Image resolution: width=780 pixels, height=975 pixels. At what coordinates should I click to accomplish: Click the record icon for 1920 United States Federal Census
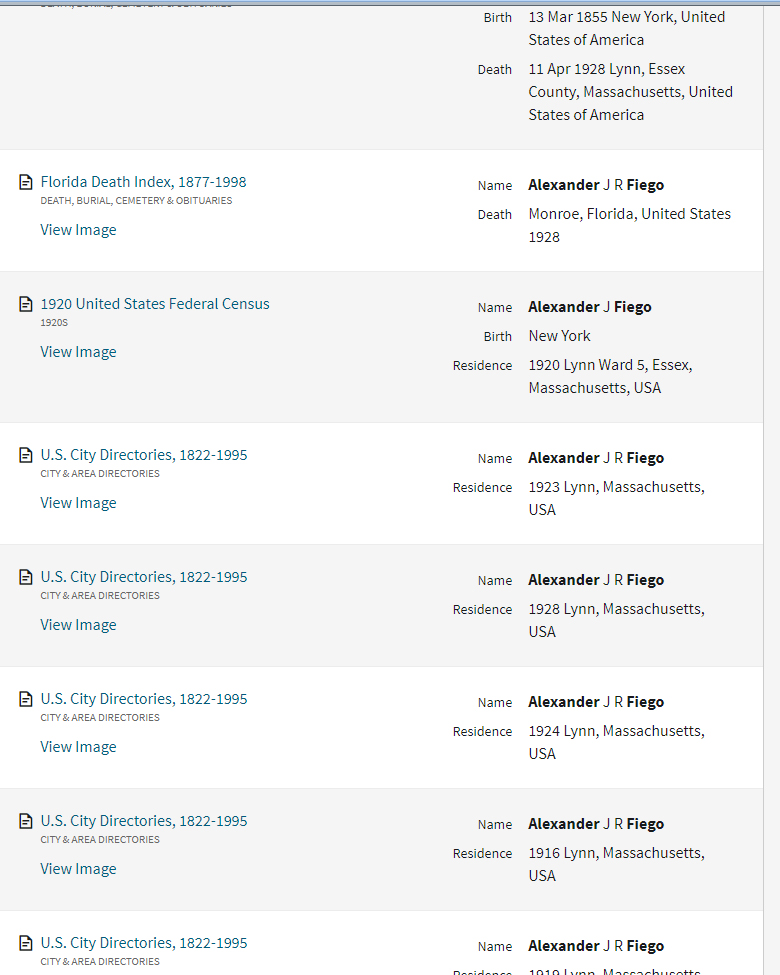pyautogui.click(x=26, y=303)
